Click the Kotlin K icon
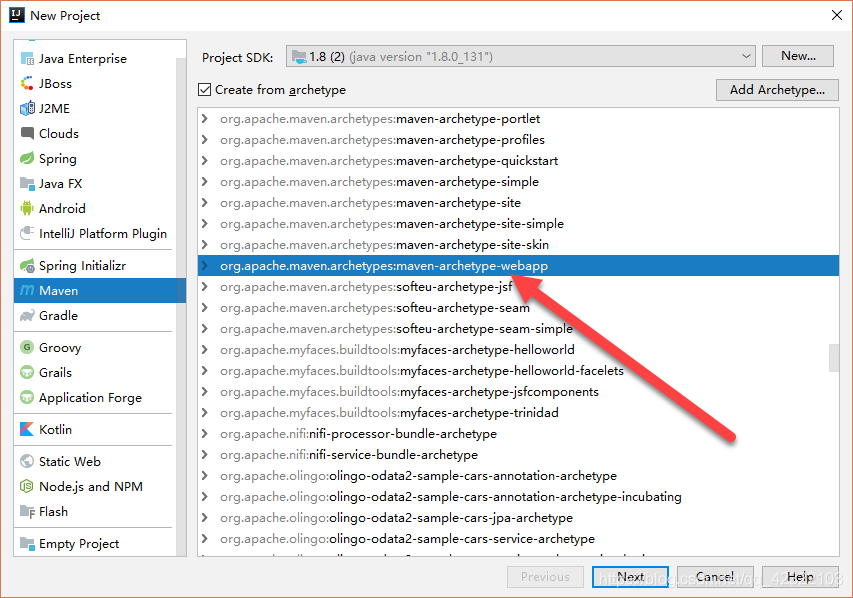Viewport: 853px width, 598px height. [x=27, y=429]
